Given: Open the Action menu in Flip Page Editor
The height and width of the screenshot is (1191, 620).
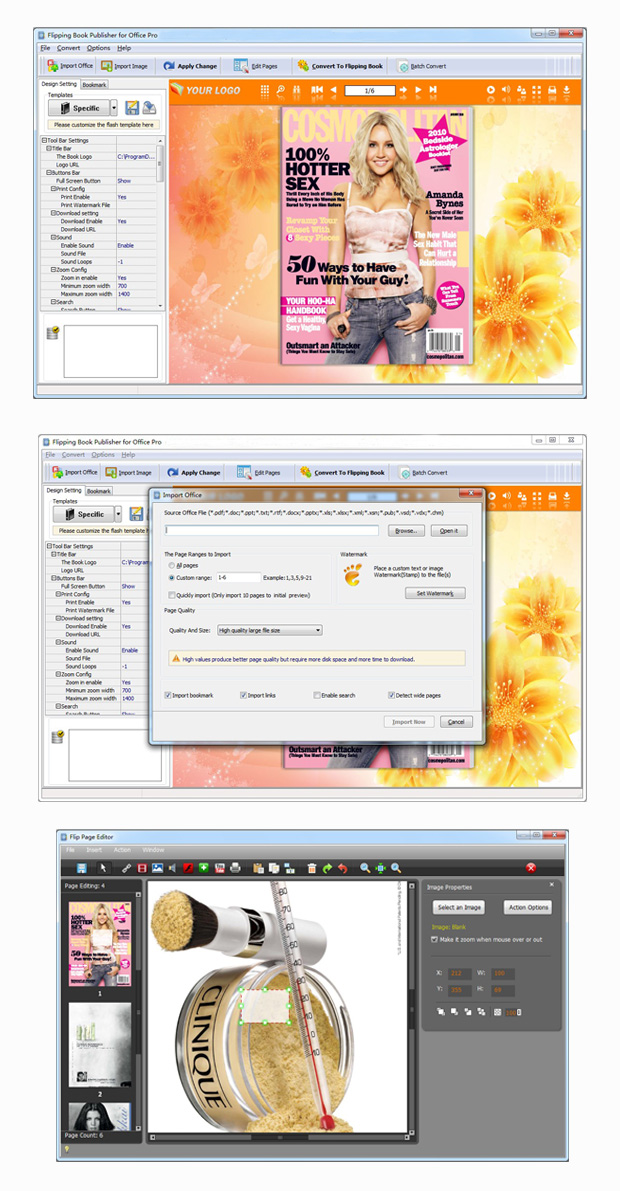Looking at the screenshot, I should [122, 850].
